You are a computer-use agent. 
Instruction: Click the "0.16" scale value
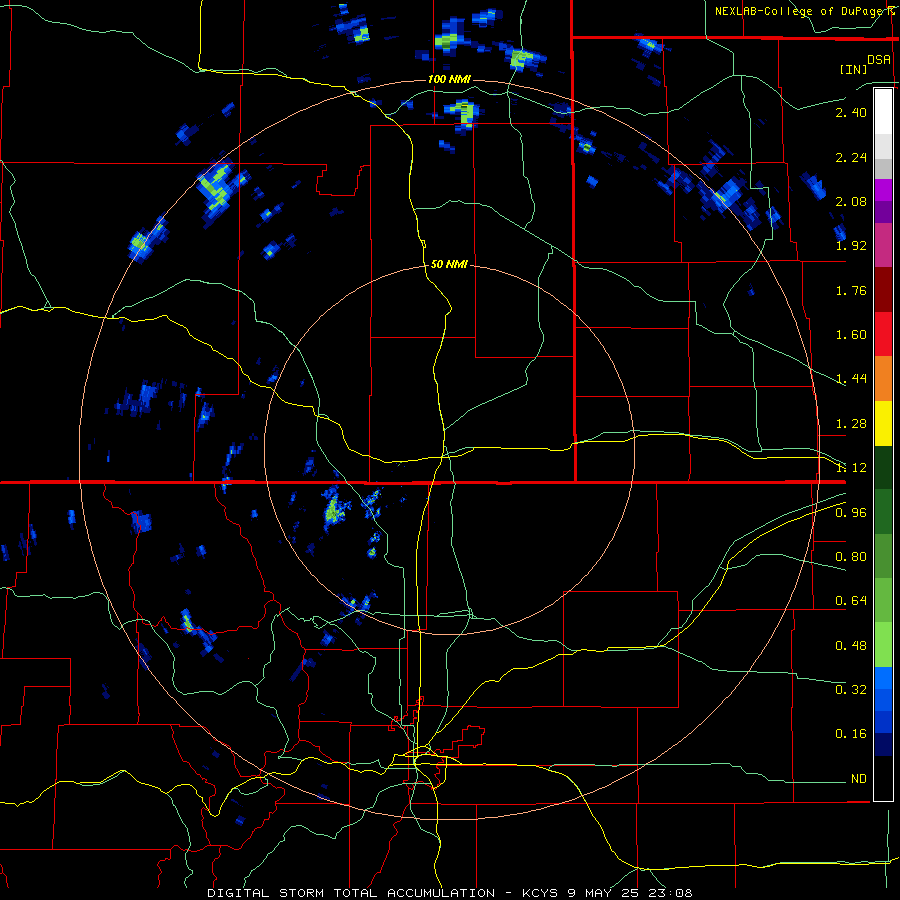tap(851, 734)
